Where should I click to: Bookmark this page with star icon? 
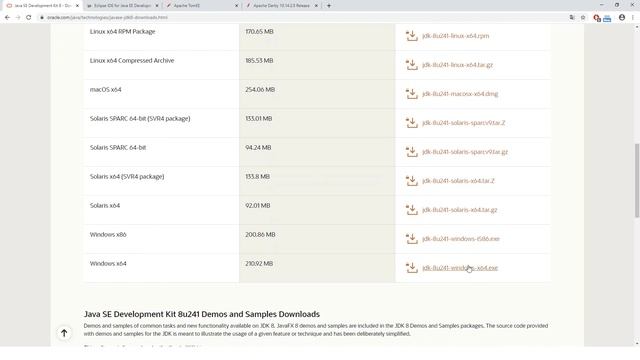click(583, 18)
